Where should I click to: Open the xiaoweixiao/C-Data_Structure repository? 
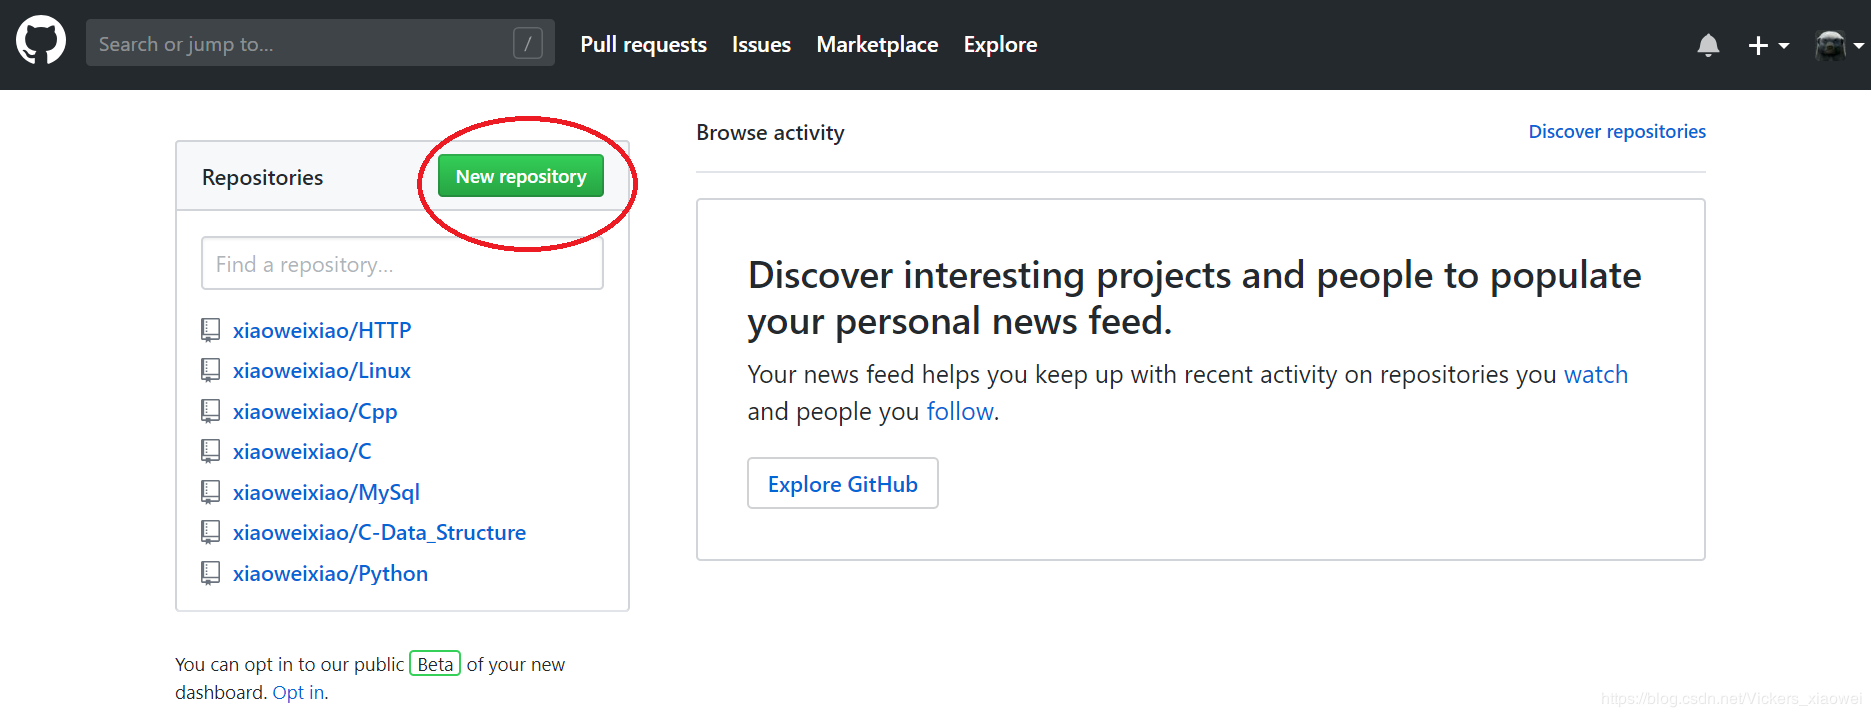[x=379, y=532]
